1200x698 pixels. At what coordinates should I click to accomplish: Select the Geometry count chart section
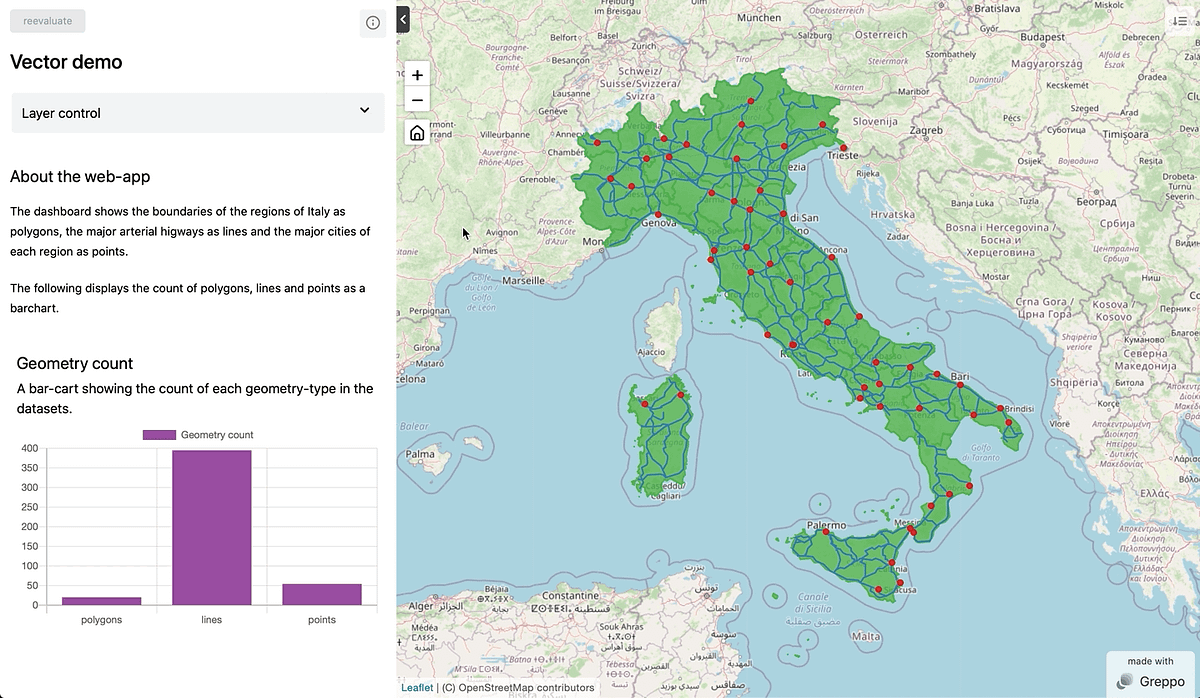pos(74,363)
